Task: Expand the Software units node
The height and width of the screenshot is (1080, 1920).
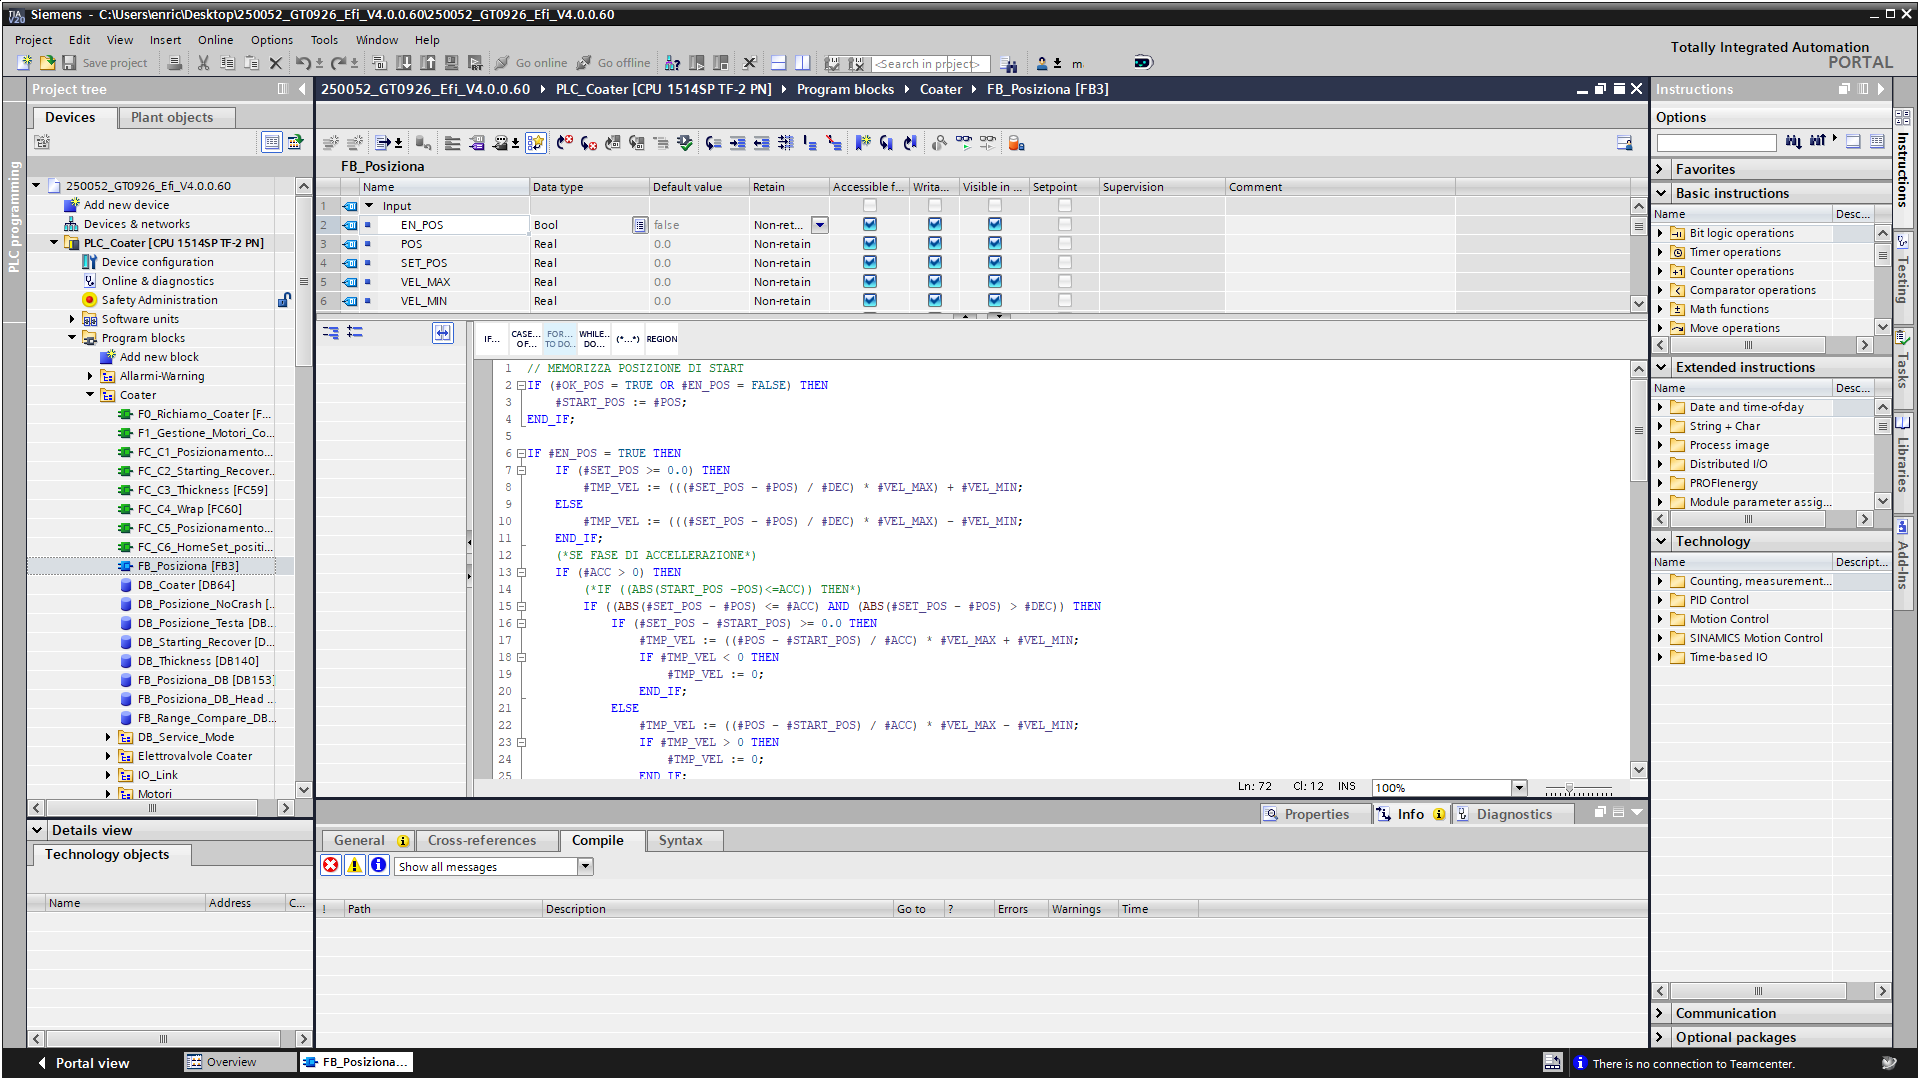Action: [x=72, y=319]
